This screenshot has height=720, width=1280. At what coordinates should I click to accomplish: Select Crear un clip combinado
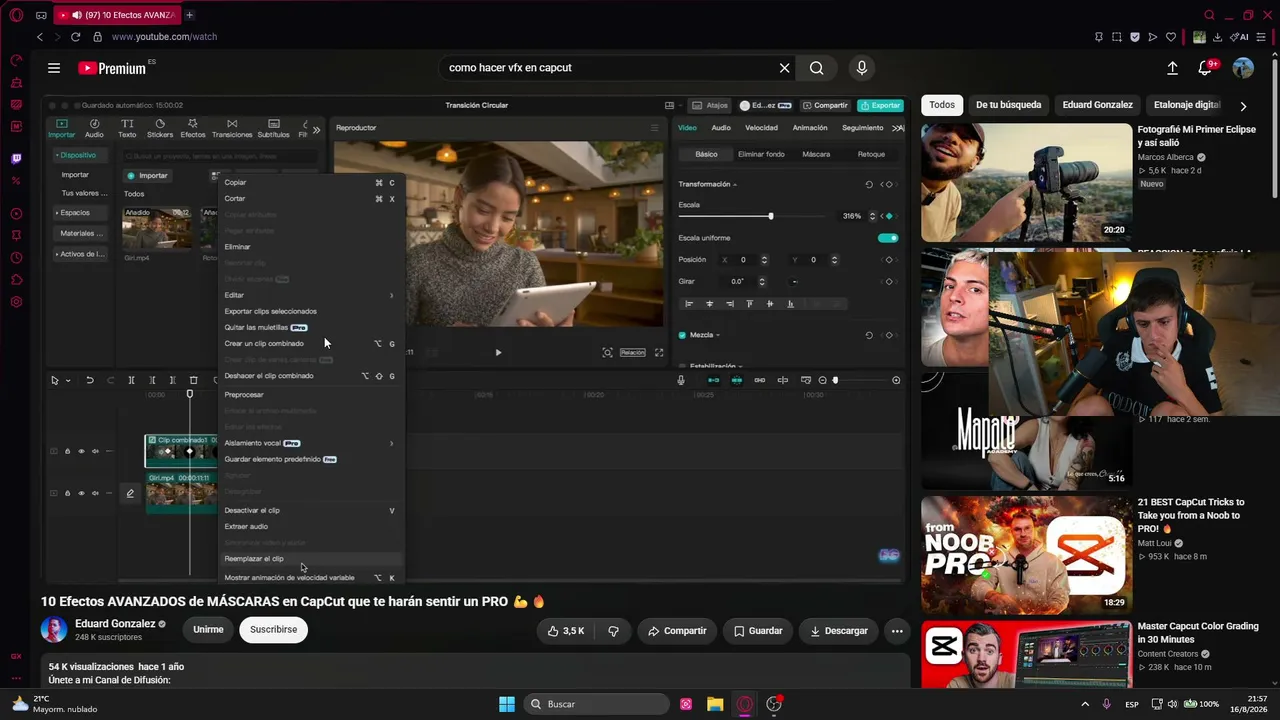[x=309, y=344]
